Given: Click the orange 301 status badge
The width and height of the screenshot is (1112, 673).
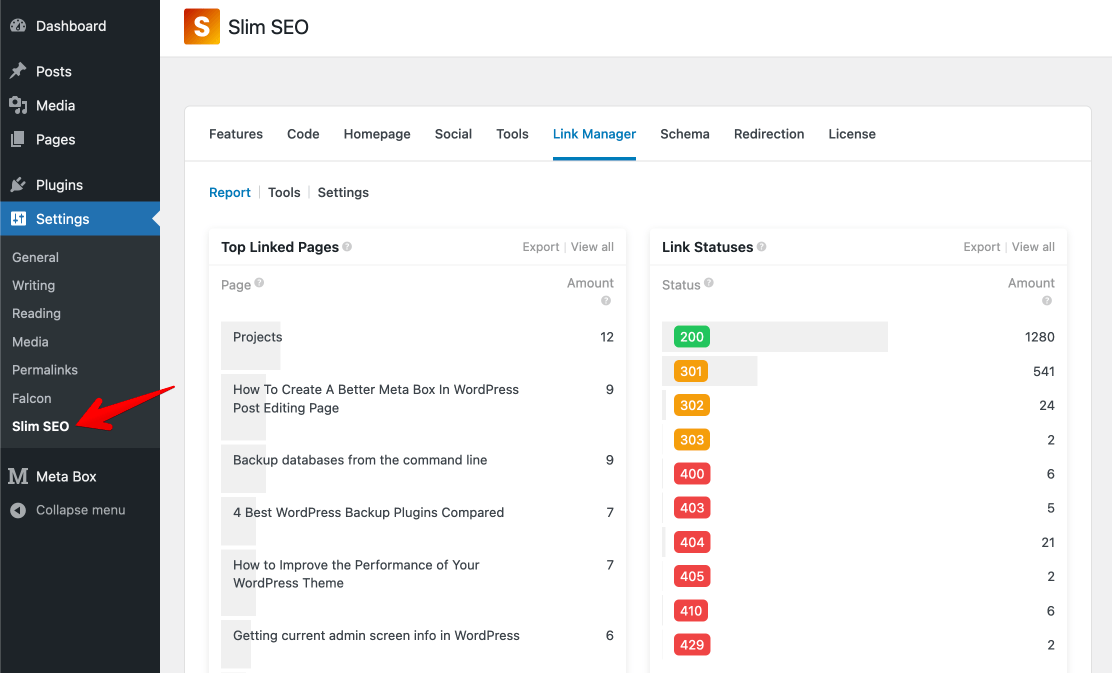Looking at the screenshot, I should 691,371.
